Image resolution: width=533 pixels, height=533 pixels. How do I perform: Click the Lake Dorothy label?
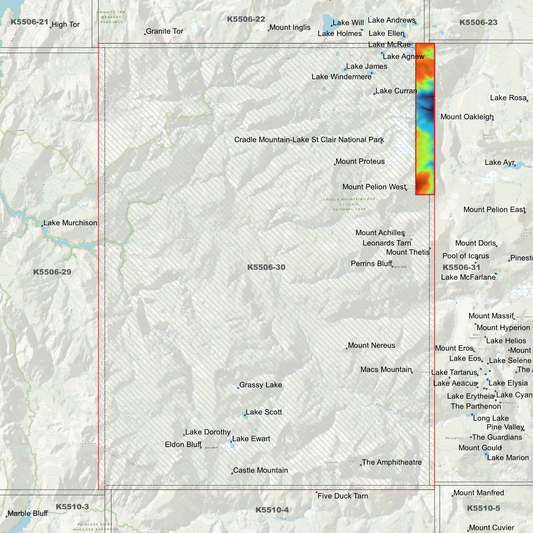tap(208, 432)
